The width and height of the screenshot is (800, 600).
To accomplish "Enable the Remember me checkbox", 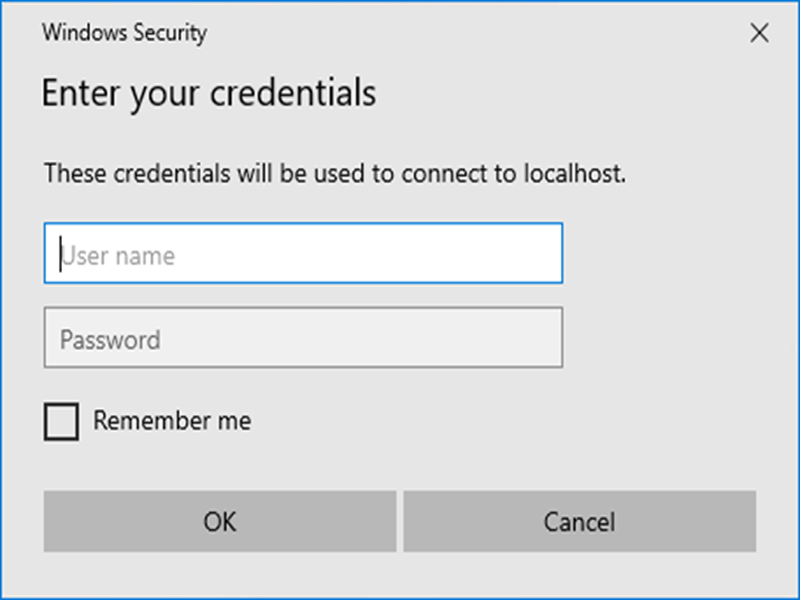I will pyautogui.click(x=61, y=421).
